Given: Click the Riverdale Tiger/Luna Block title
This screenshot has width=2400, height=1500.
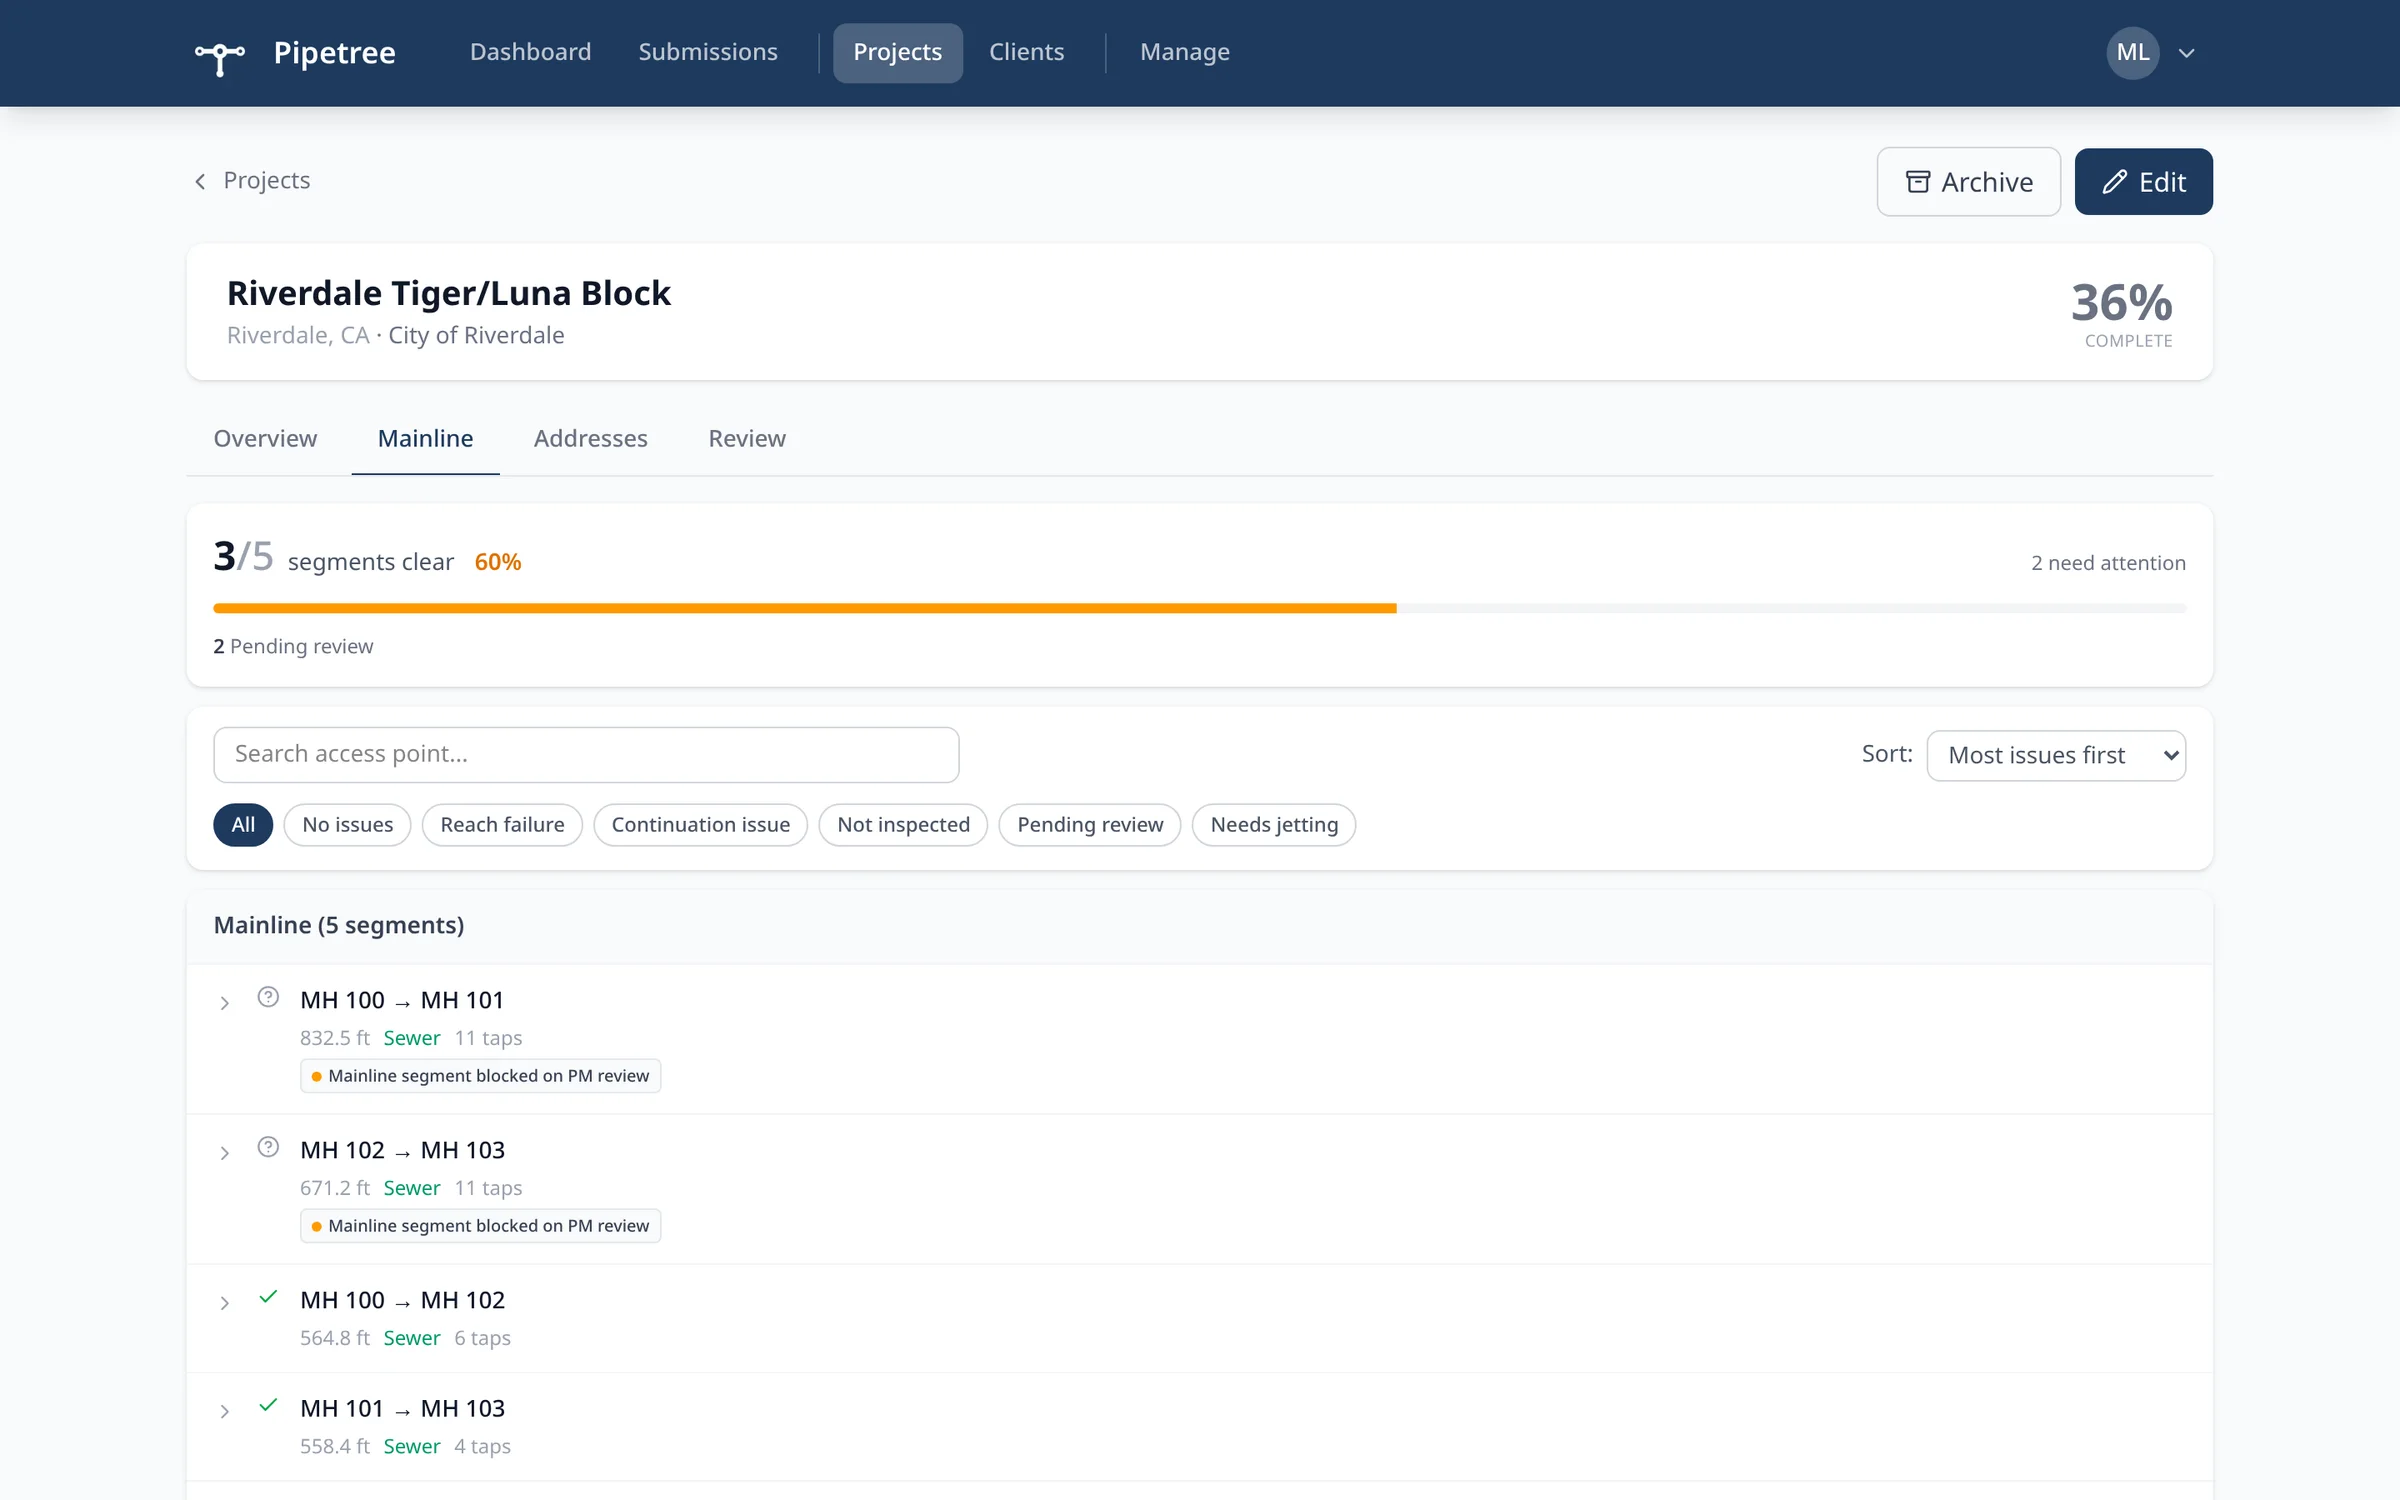Looking at the screenshot, I should coord(448,293).
